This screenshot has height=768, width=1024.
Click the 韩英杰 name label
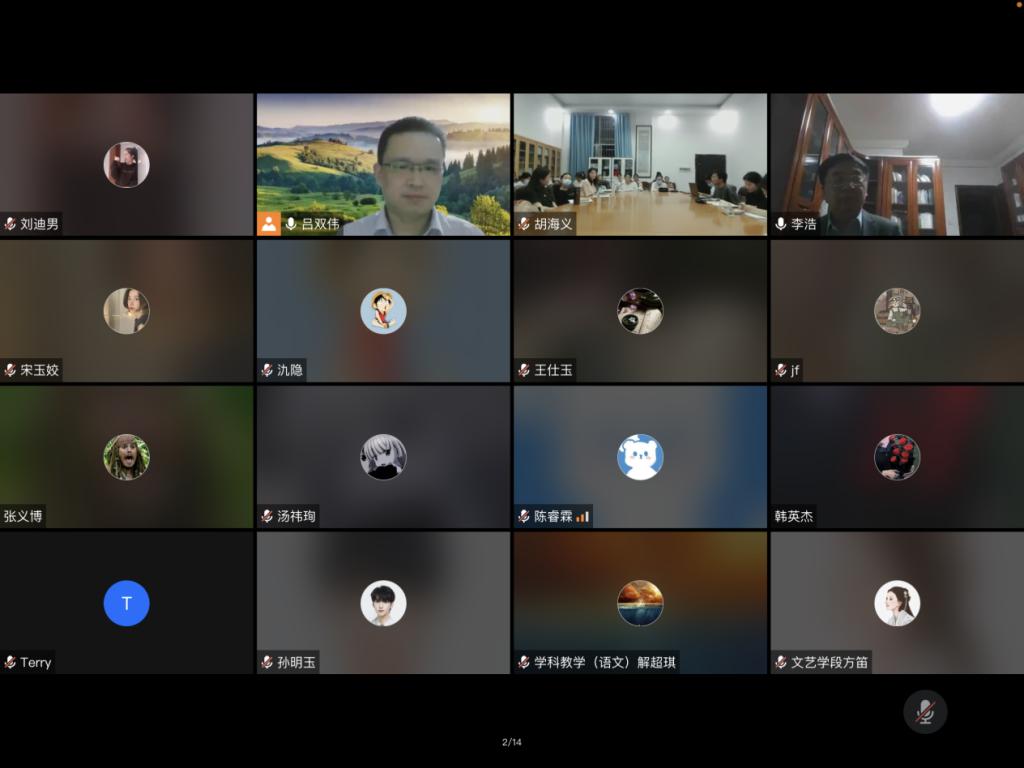pyautogui.click(x=794, y=517)
